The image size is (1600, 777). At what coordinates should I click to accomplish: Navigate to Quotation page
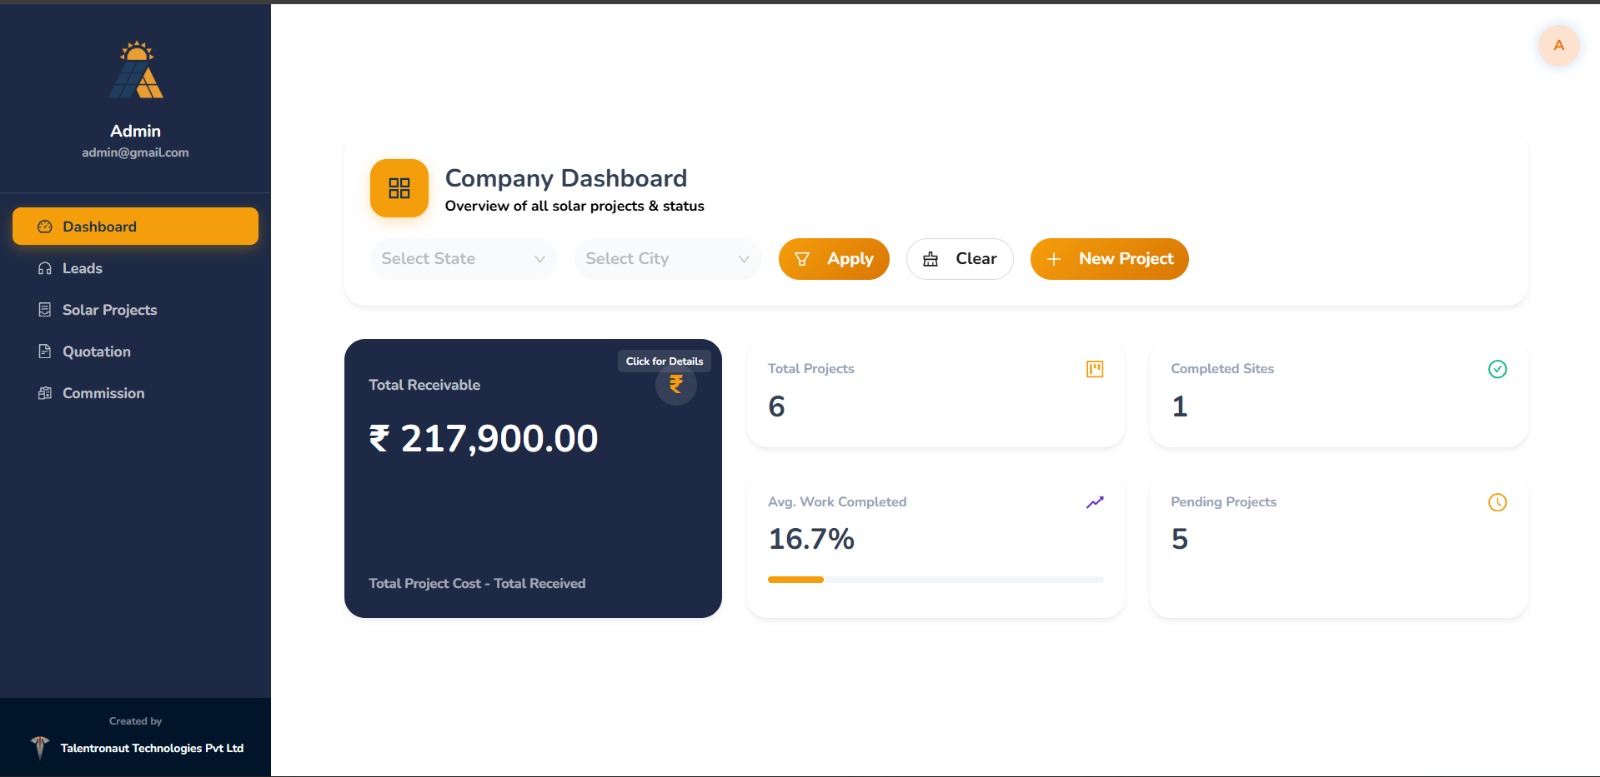tap(96, 352)
